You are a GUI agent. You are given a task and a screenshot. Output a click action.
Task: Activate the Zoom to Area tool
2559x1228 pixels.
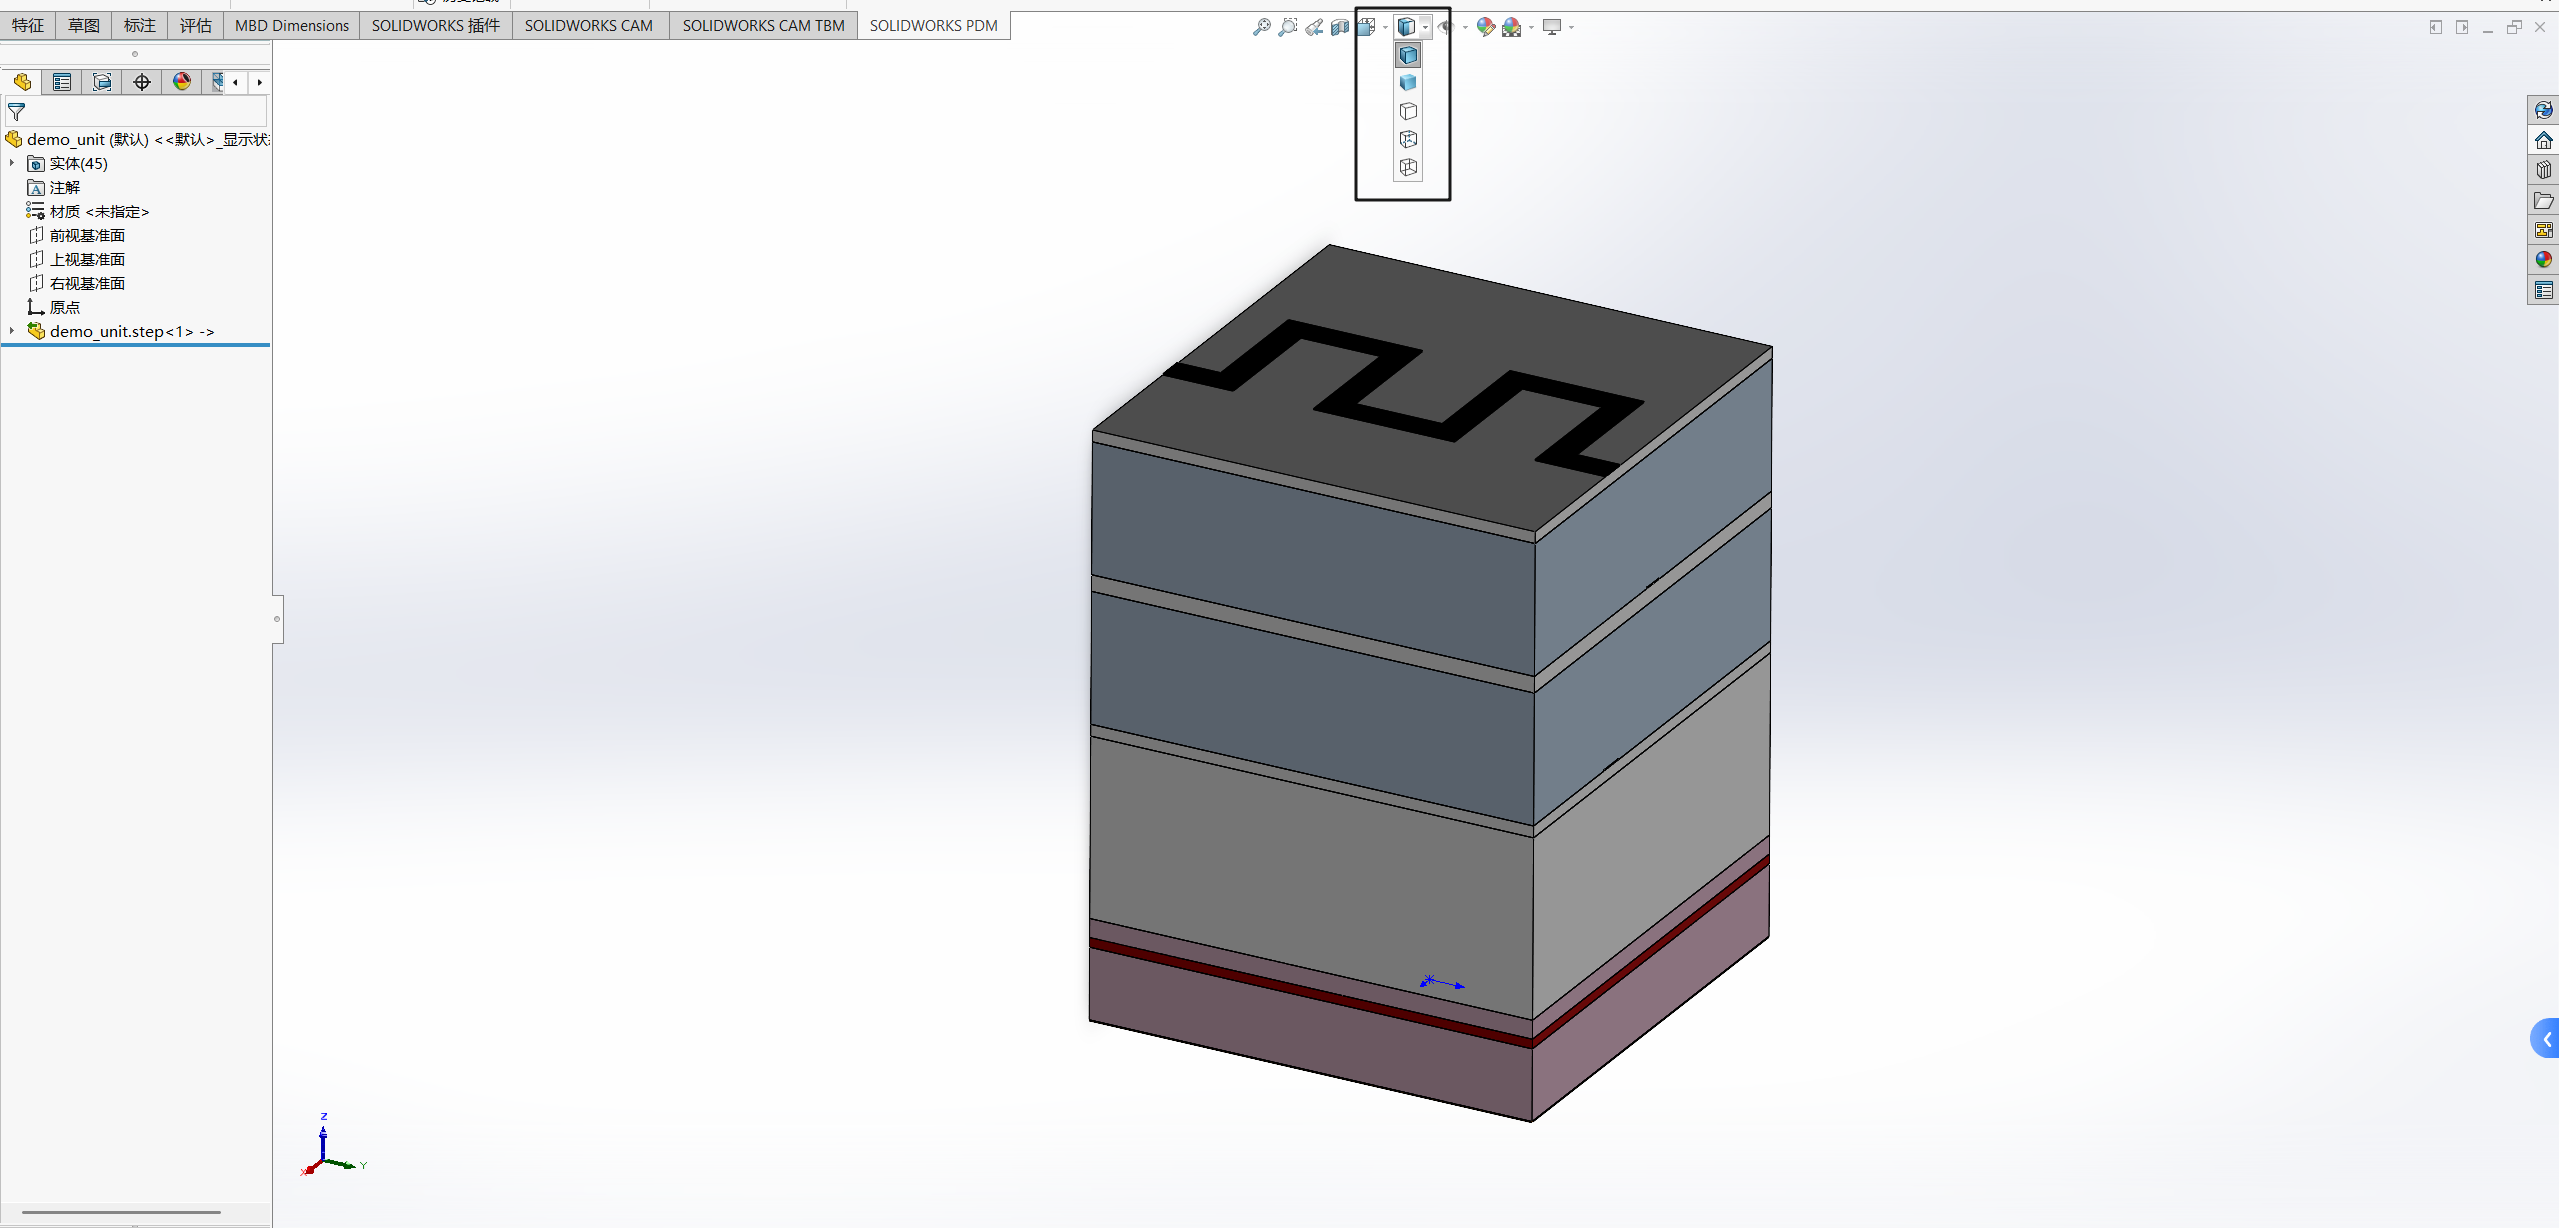tap(1288, 27)
